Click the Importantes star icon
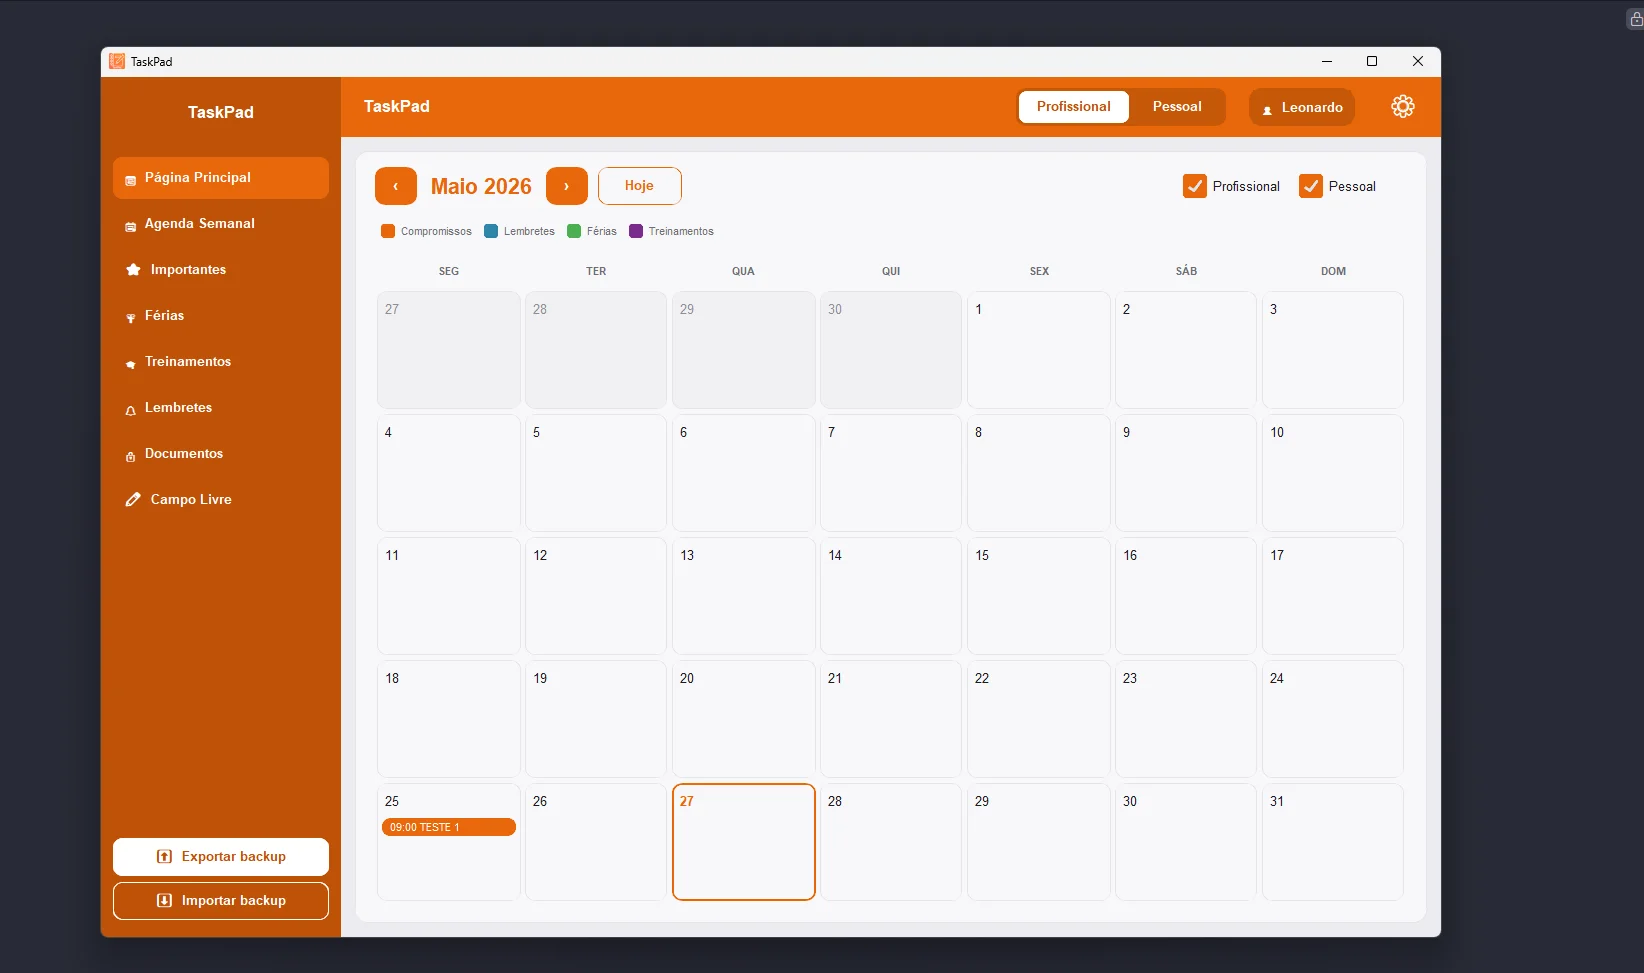This screenshot has height=973, width=1644. 133,270
